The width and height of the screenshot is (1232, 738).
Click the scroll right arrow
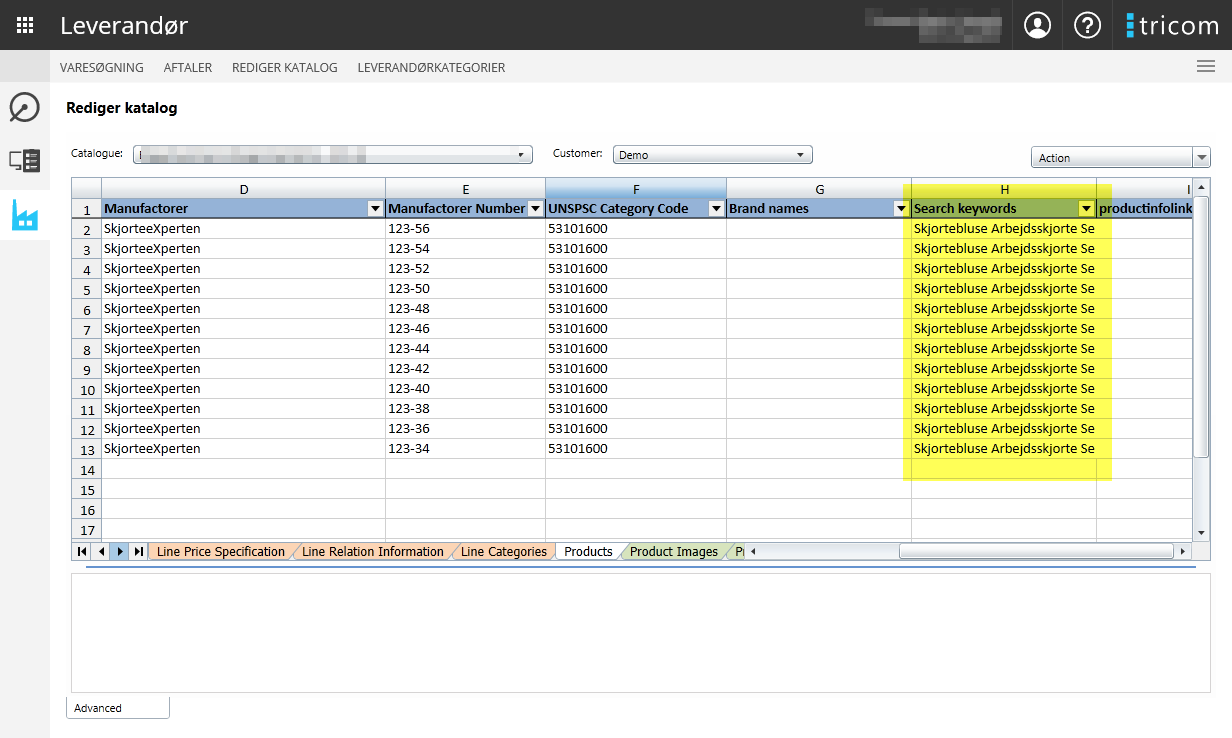point(1183,551)
